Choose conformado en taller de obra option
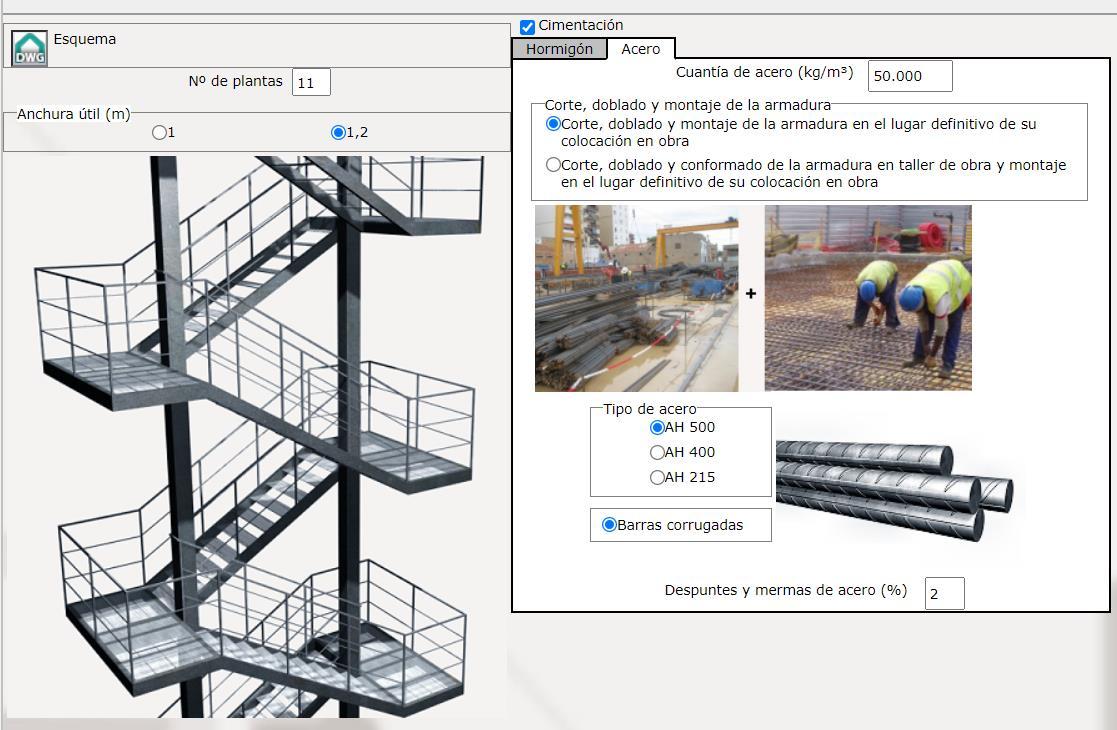Image resolution: width=1117 pixels, height=730 pixels. point(553,165)
